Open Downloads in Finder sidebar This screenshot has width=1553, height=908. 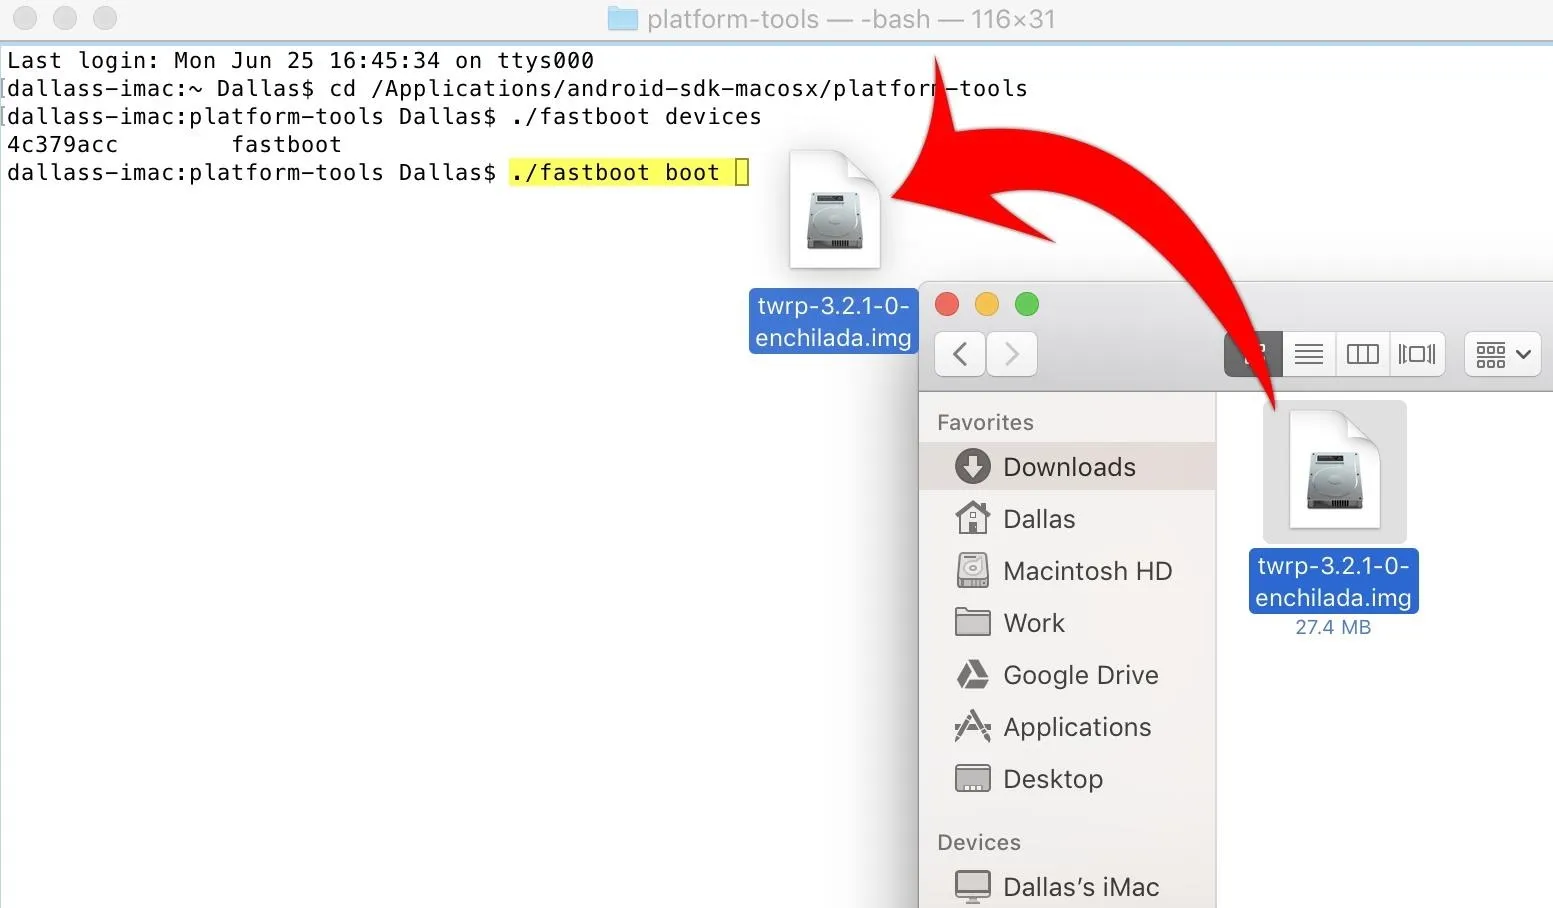(x=1067, y=467)
